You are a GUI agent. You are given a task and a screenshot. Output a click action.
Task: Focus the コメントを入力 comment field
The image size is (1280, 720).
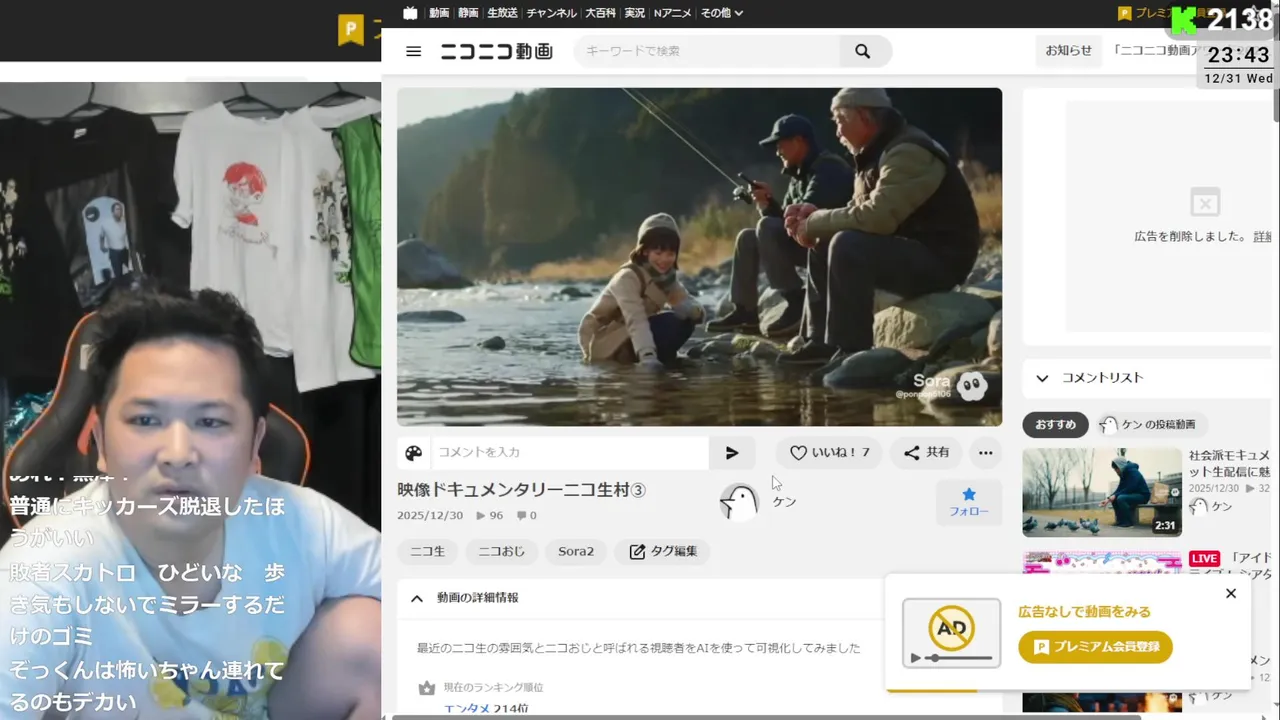(570, 453)
